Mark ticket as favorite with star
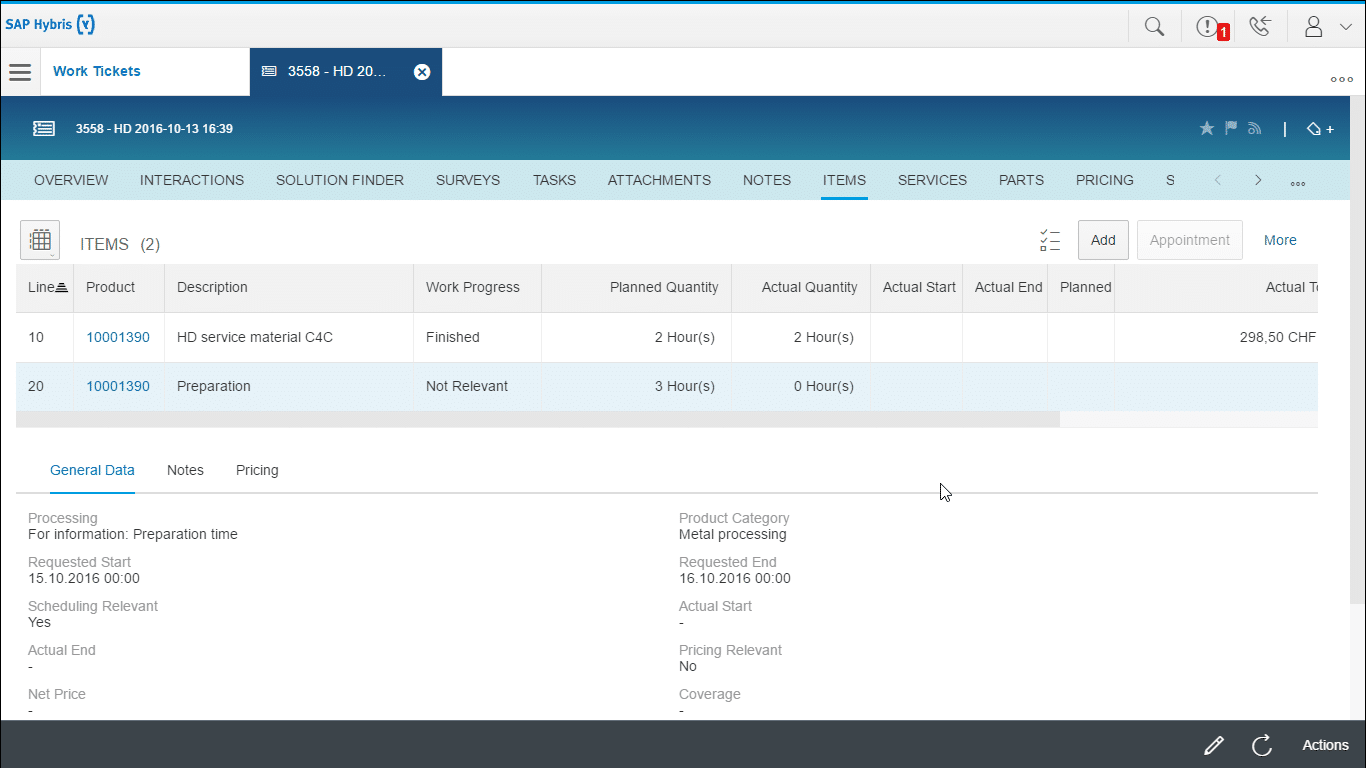The image size is (1366, 768). pos(1207,128)
